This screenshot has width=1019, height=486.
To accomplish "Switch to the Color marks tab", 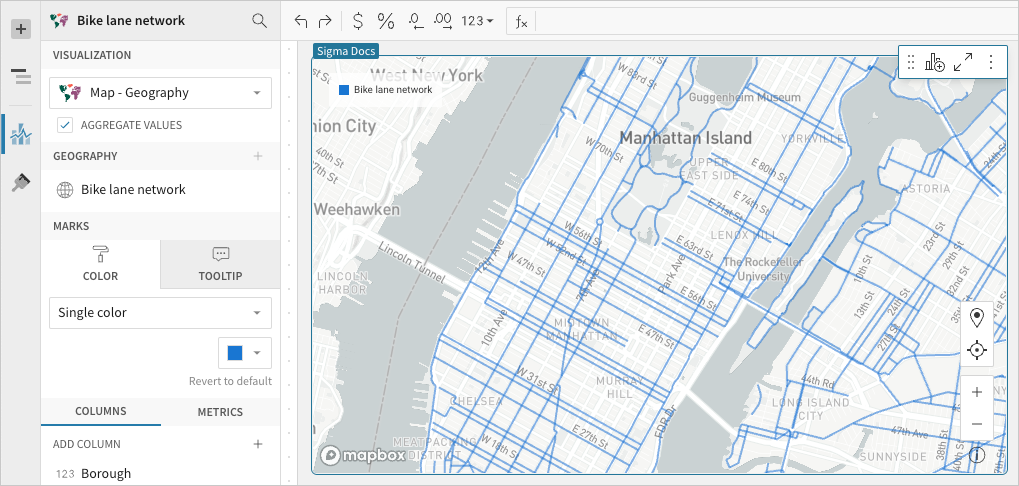I will point(101,264).
